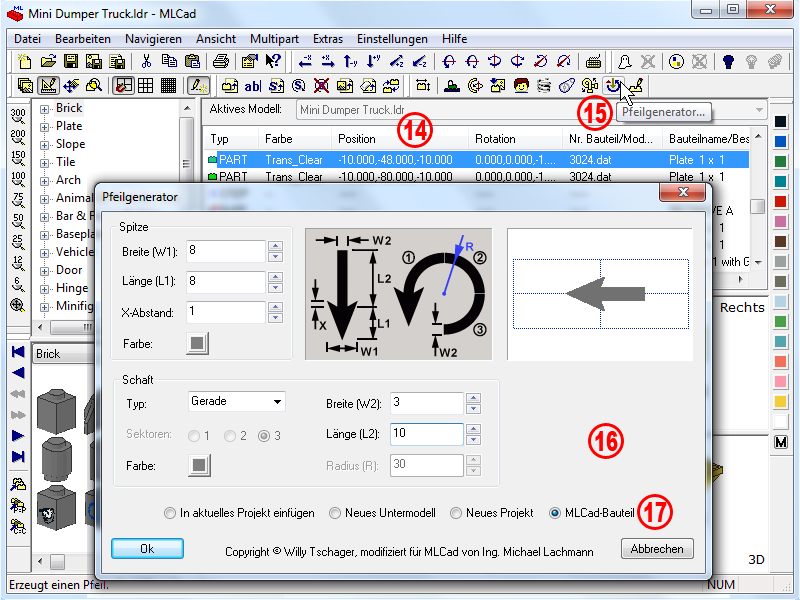The height and width of the screenshot is (600, 800).
Task: Open the Einstellungen menu
Action: 392,39
